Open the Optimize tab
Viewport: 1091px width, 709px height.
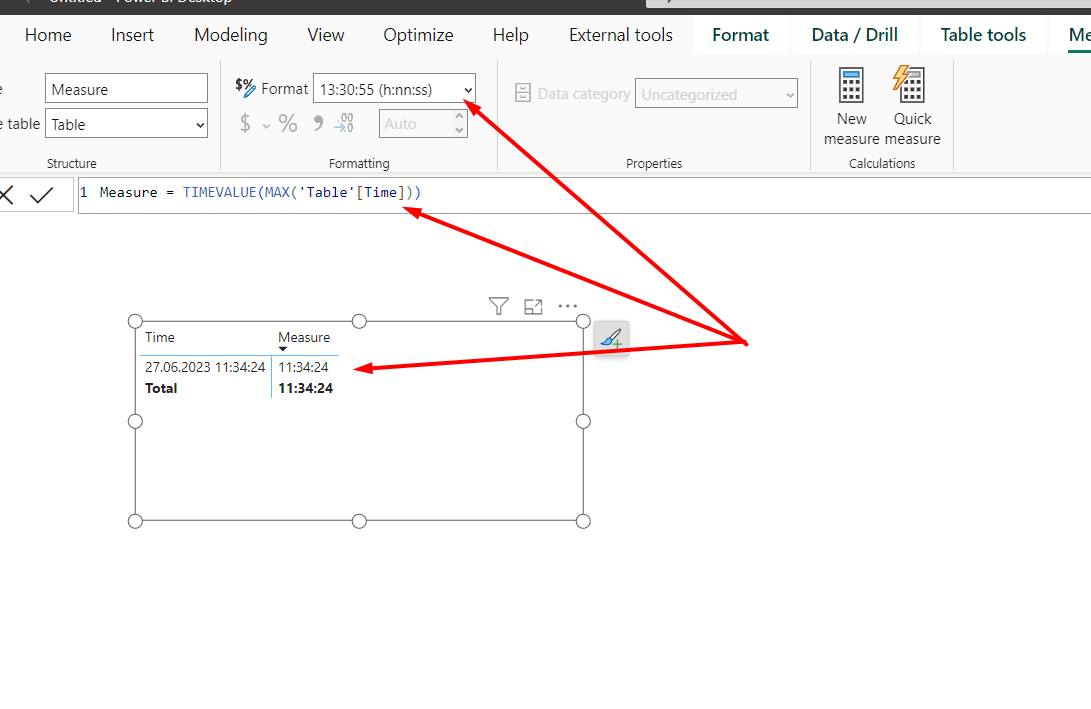418,35
